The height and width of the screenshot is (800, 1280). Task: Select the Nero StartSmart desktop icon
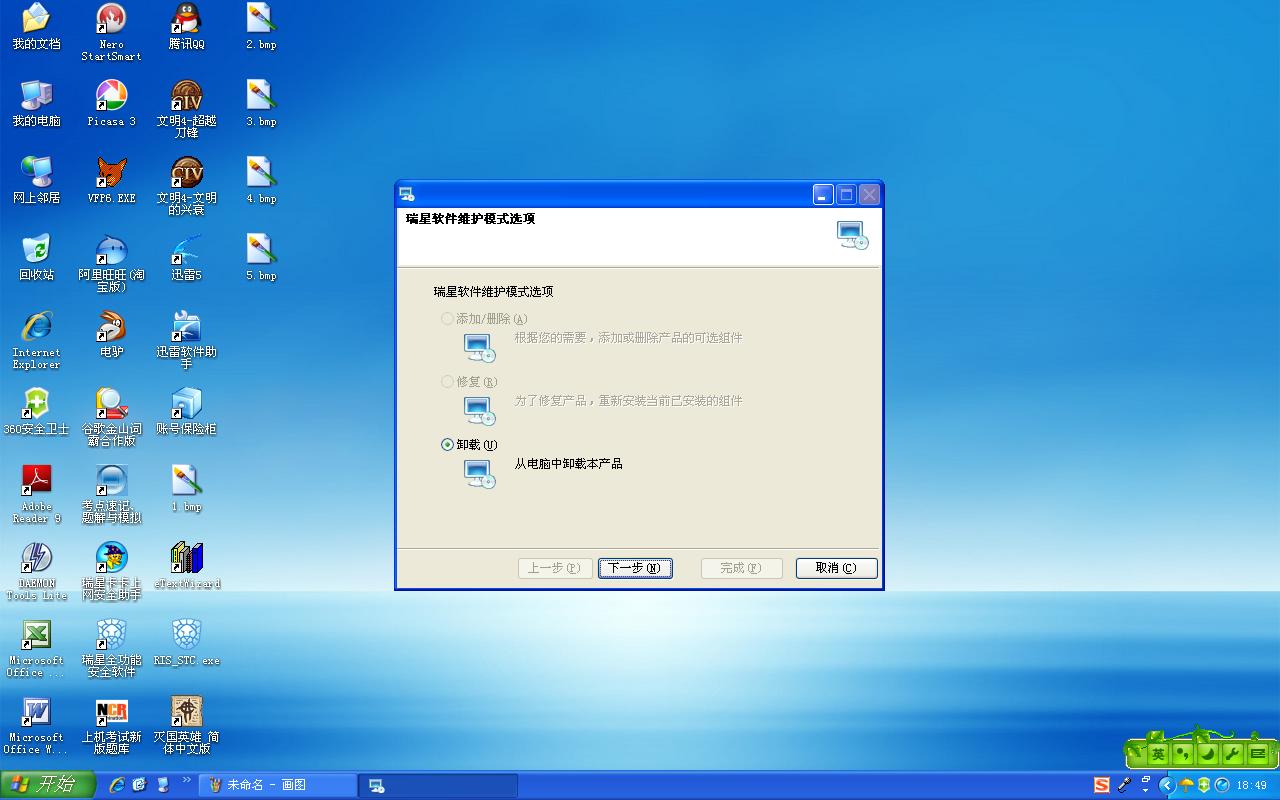tap(111, 32)
